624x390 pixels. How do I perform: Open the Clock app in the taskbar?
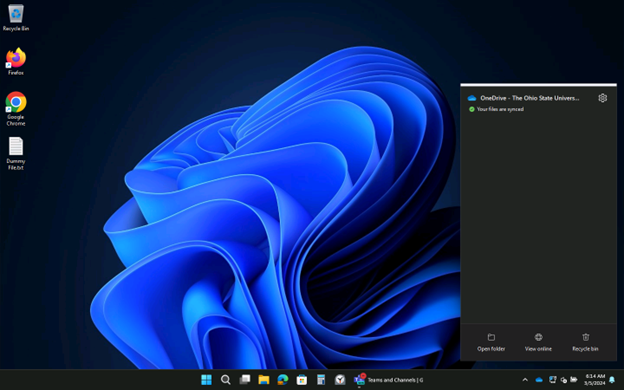click(x=340, y=380)
